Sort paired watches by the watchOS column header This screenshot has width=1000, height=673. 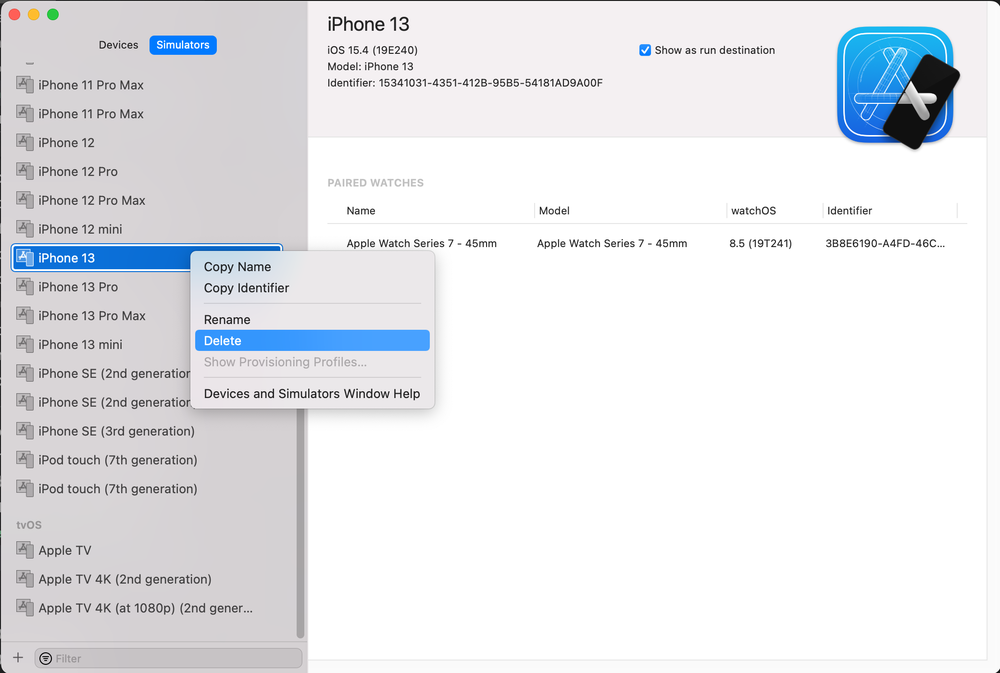(753, 211)
